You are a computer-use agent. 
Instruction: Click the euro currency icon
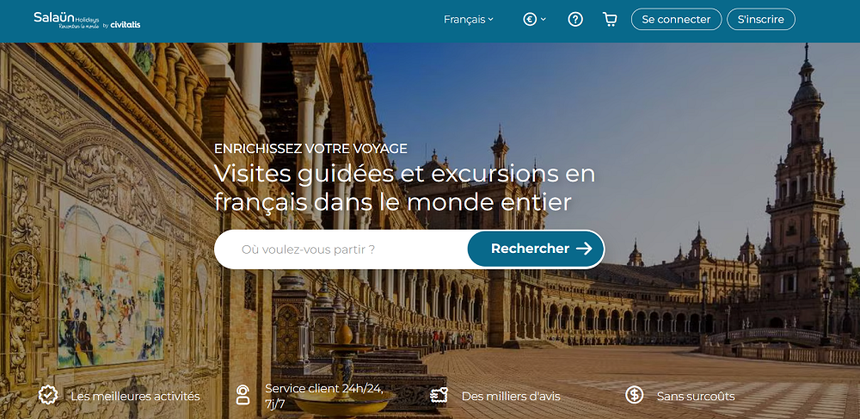pos(529,20)
